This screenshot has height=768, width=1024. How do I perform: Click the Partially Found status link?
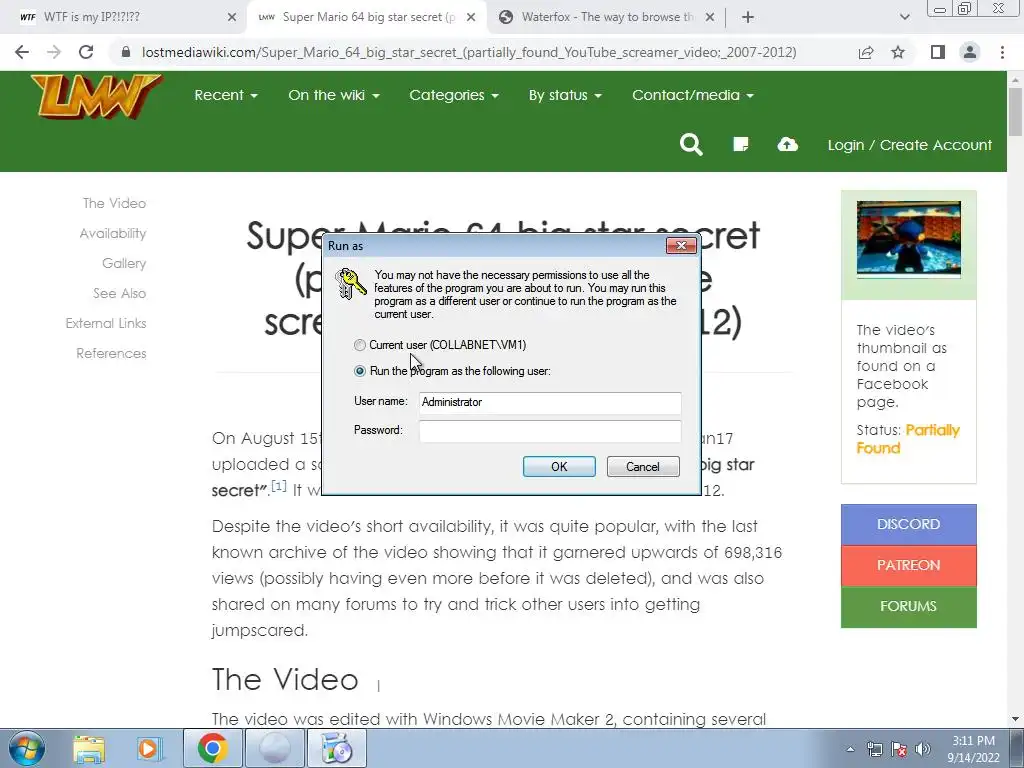pos(908,439)
